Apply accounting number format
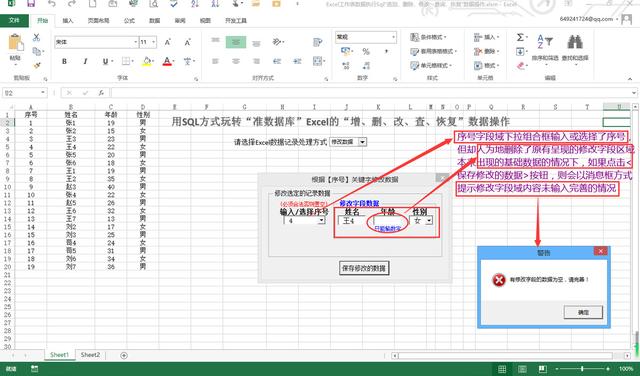The height and width of the screenshot is (376, 640). 347,51
